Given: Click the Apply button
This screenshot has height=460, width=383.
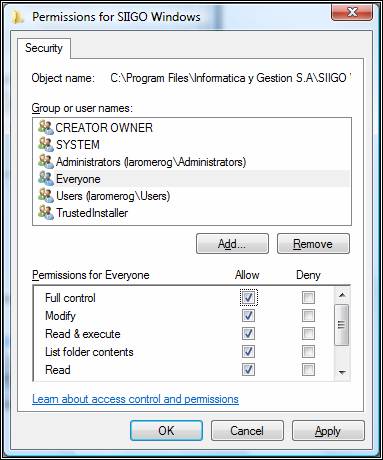Looking at the screenshot, I should pyautogui.click(x=328, y=430).
